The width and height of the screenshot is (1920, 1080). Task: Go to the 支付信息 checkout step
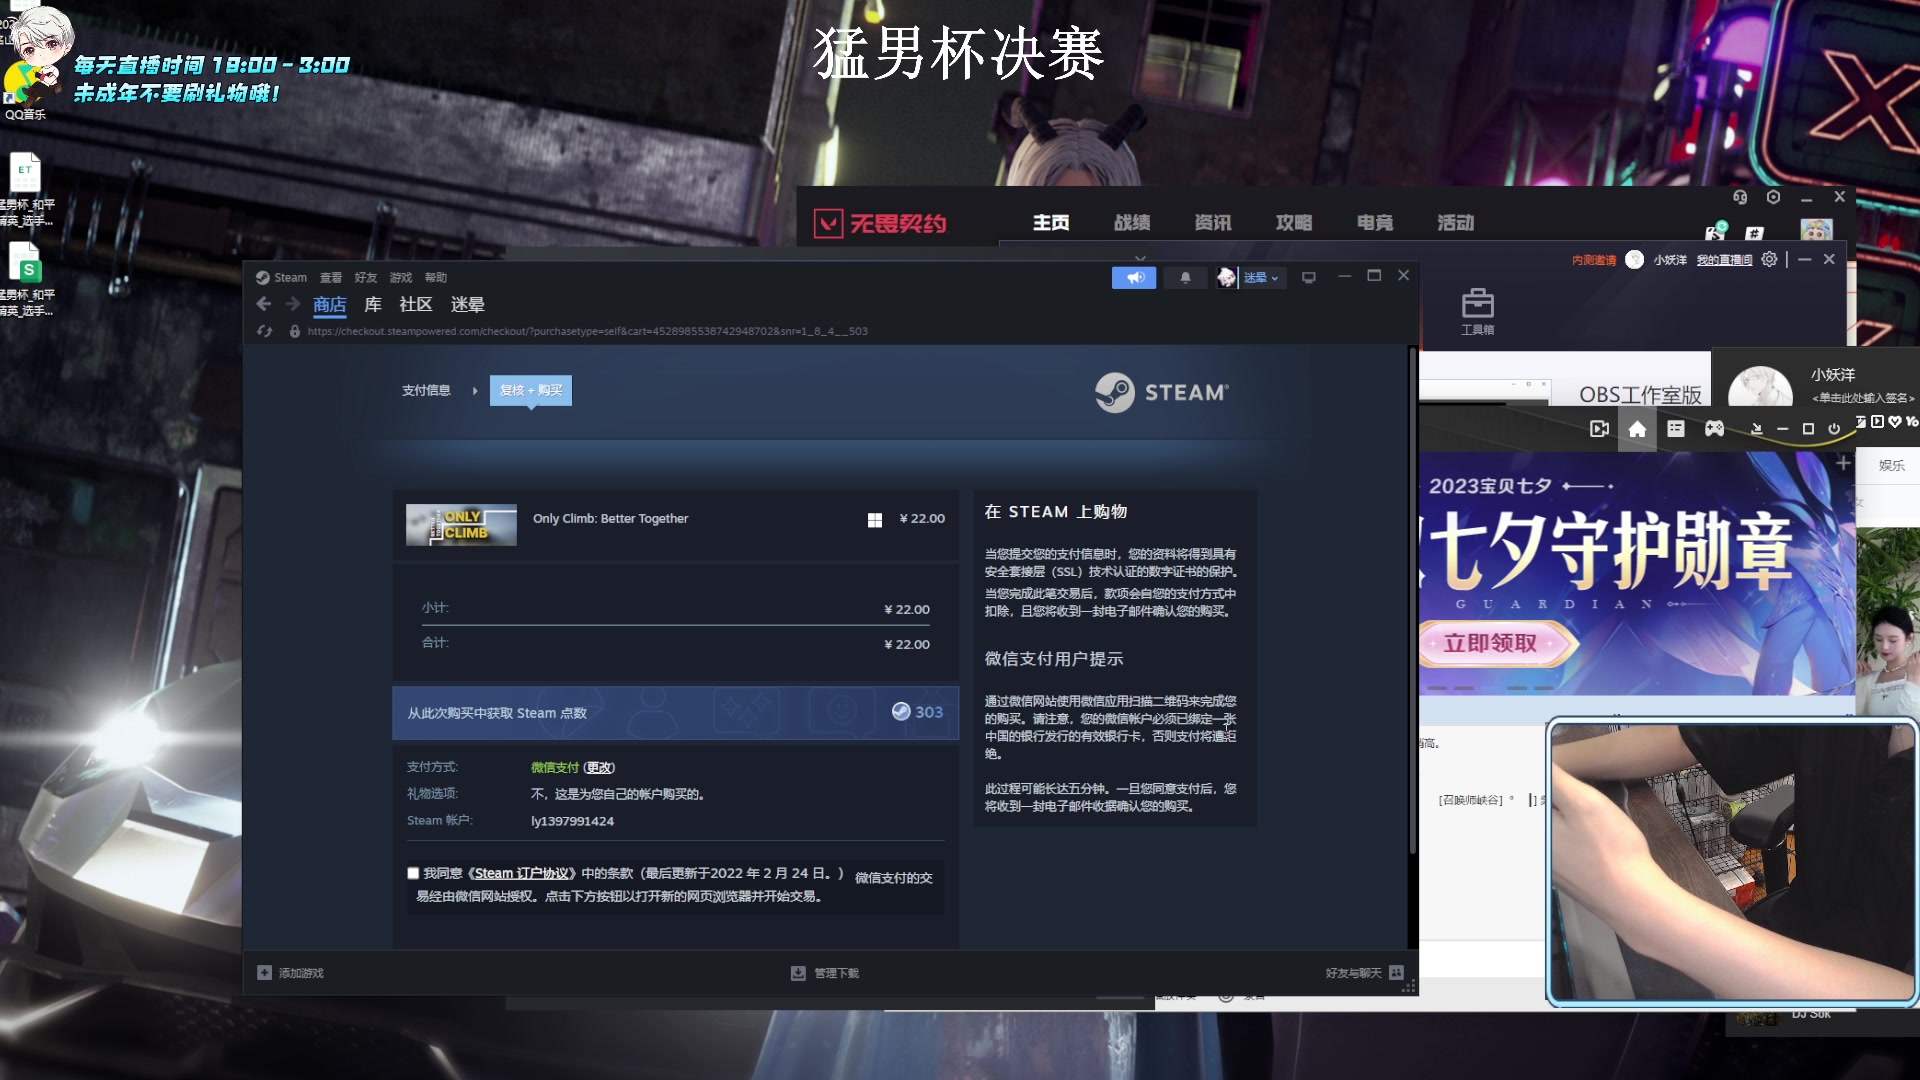point(426,390)
